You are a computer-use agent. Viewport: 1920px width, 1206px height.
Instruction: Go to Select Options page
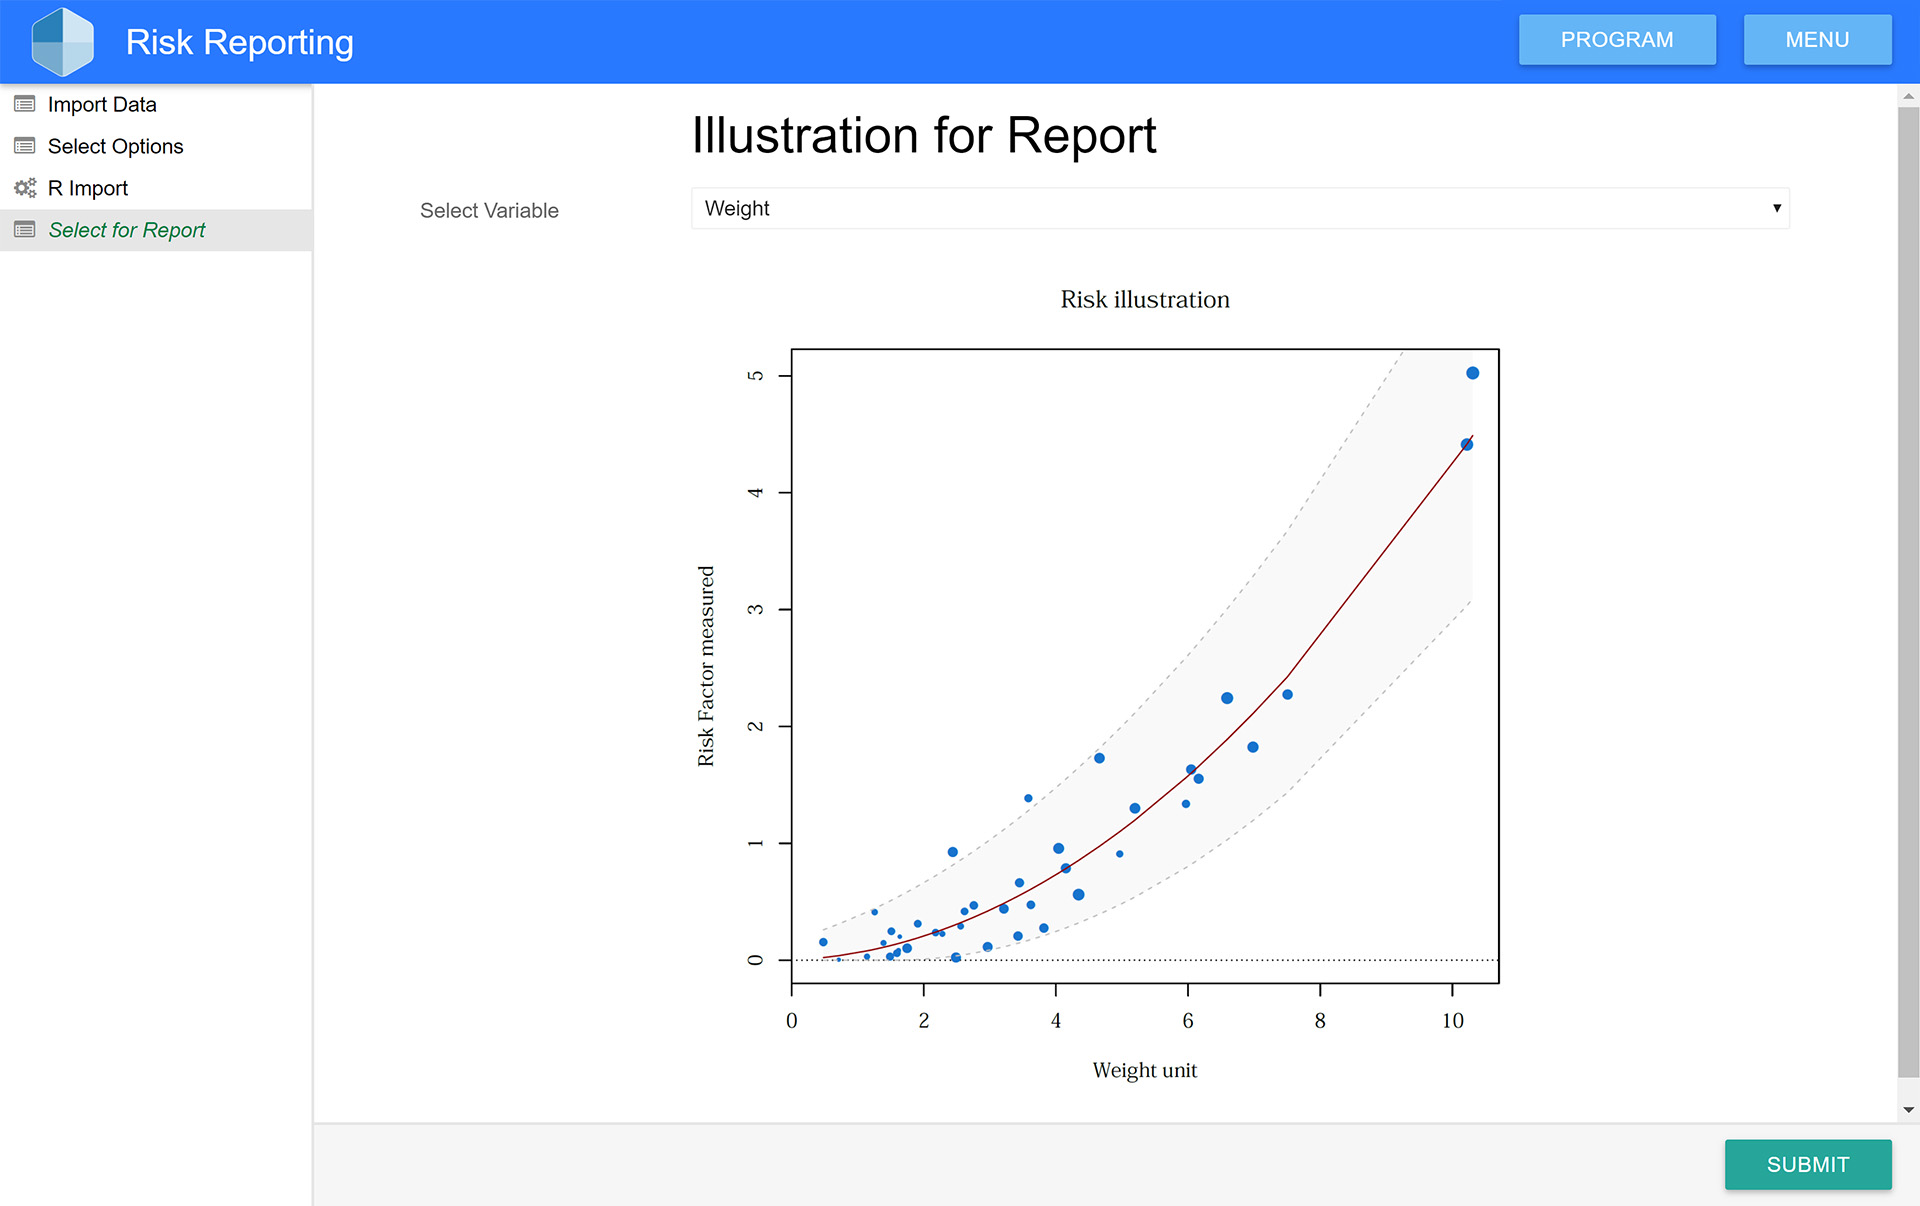point(115,146)
